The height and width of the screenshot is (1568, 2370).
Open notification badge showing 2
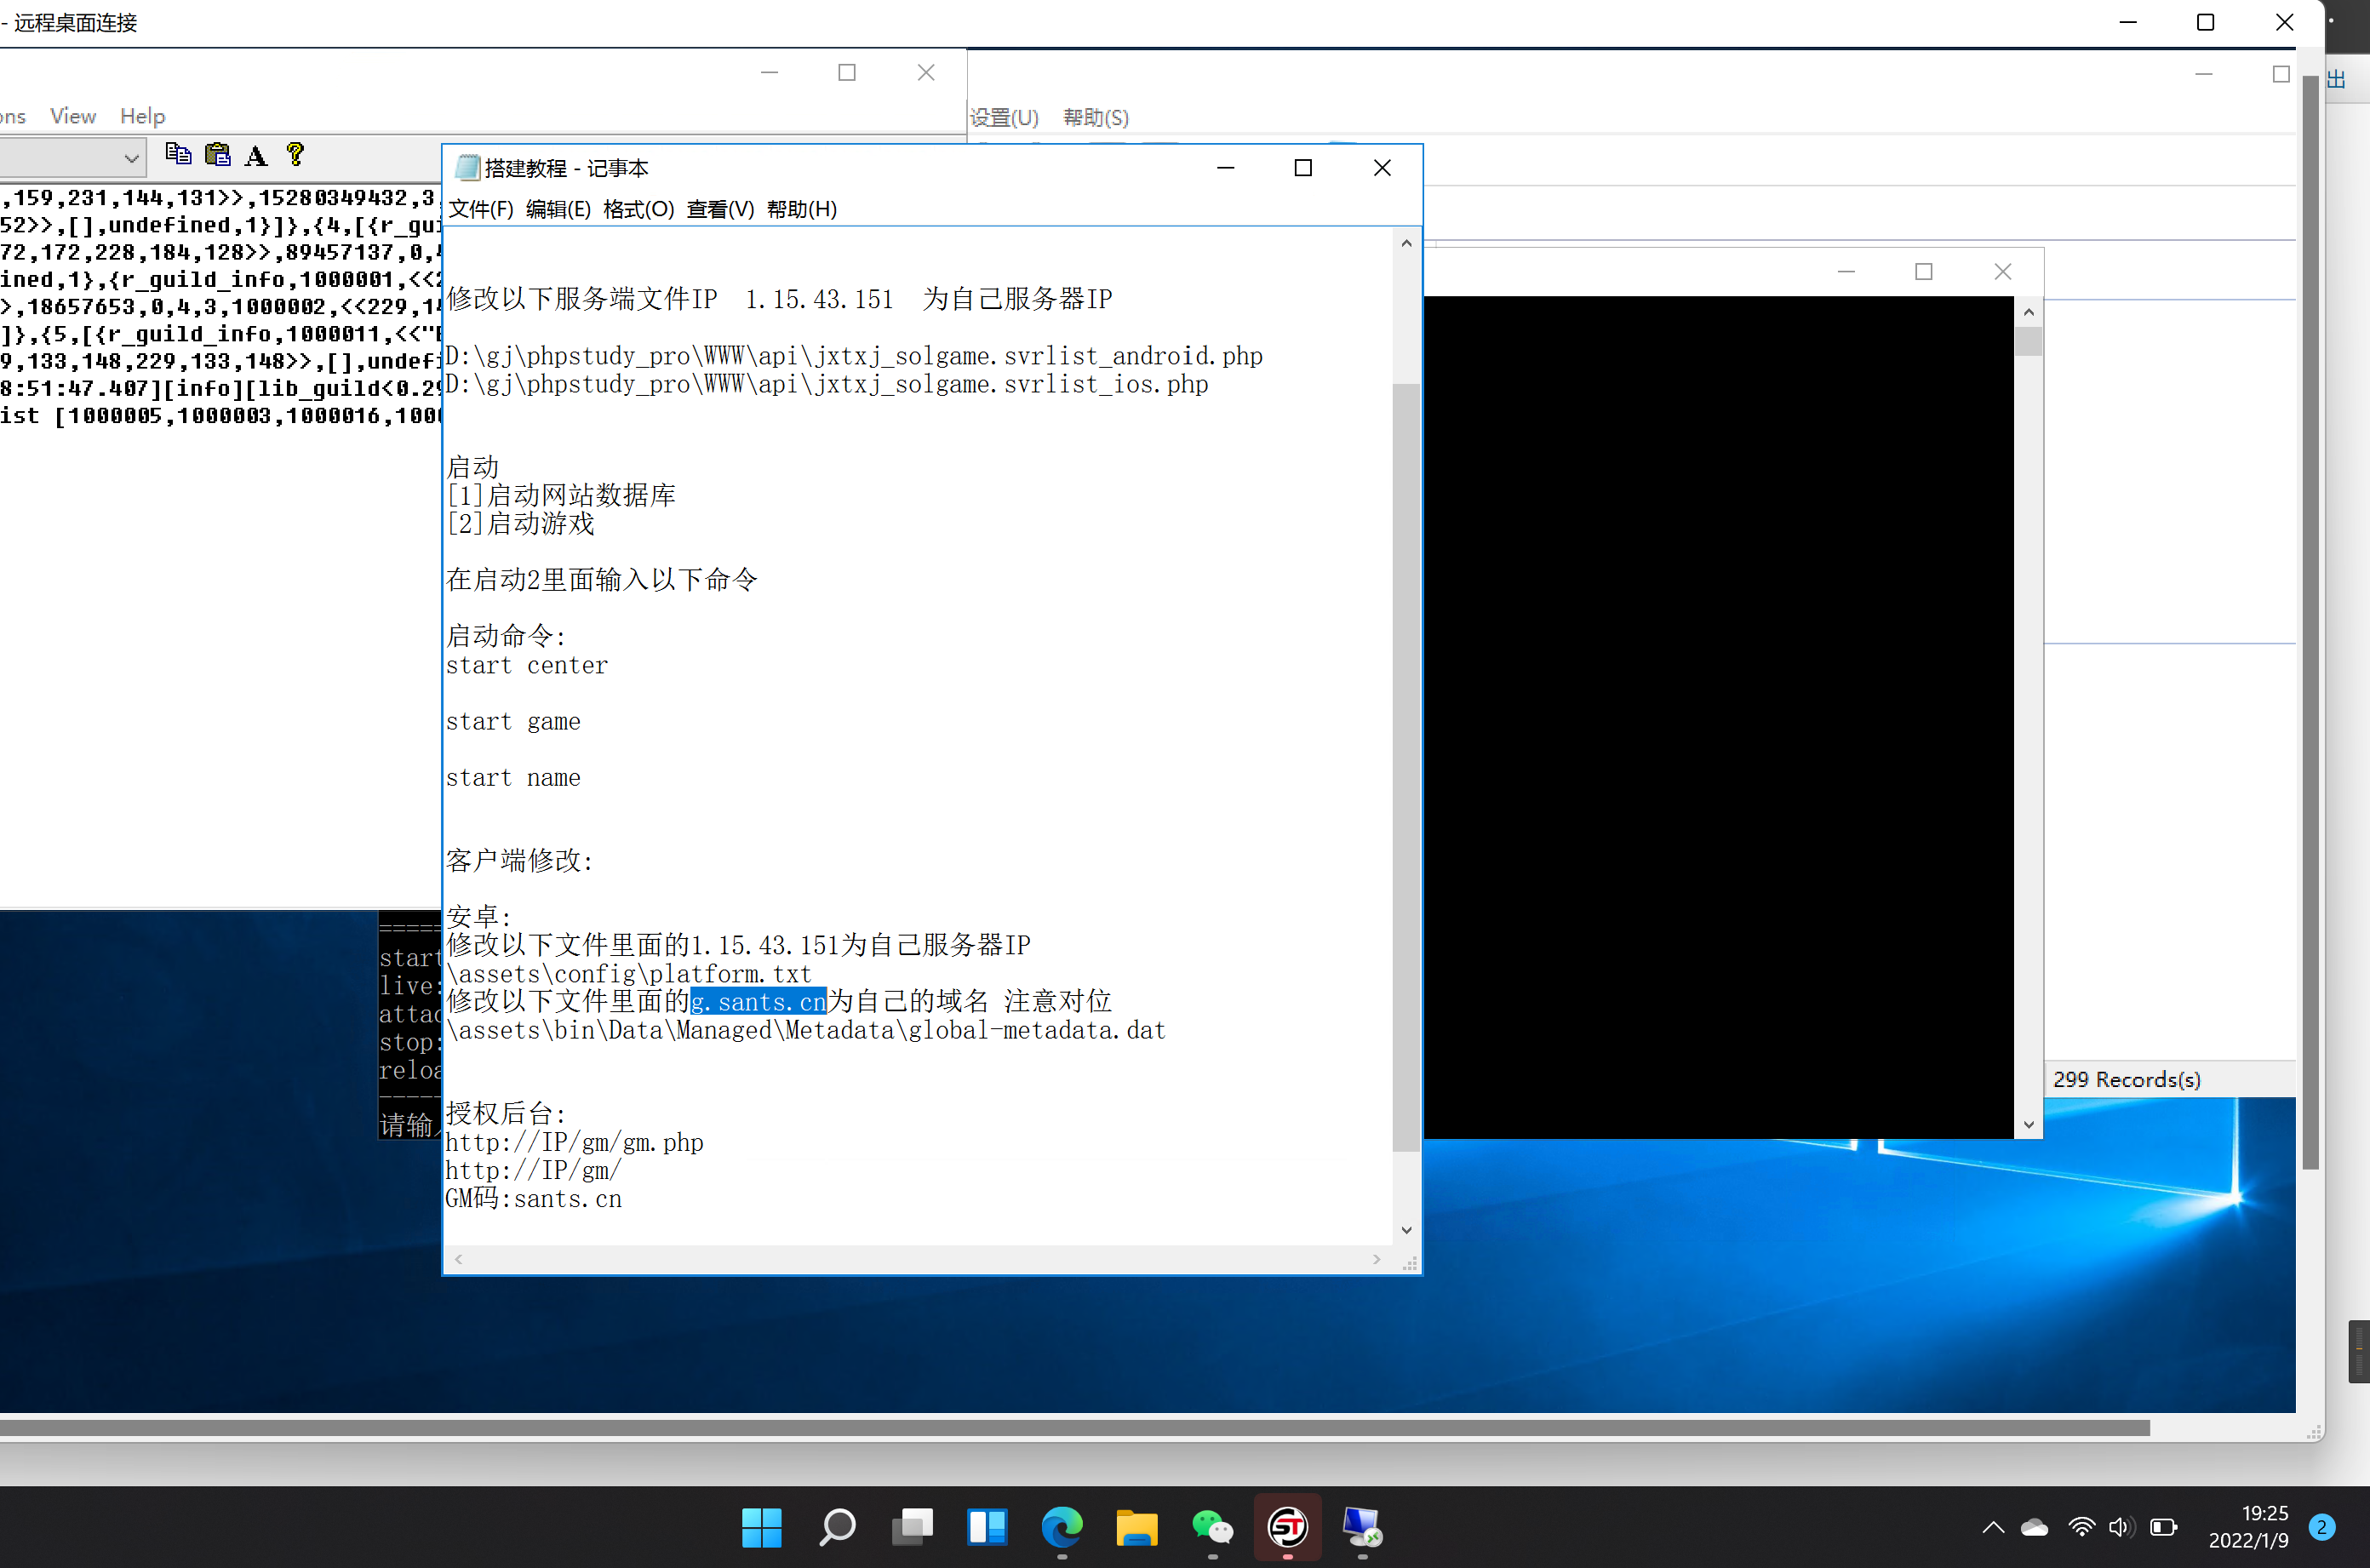(x=2322, y=1527)
